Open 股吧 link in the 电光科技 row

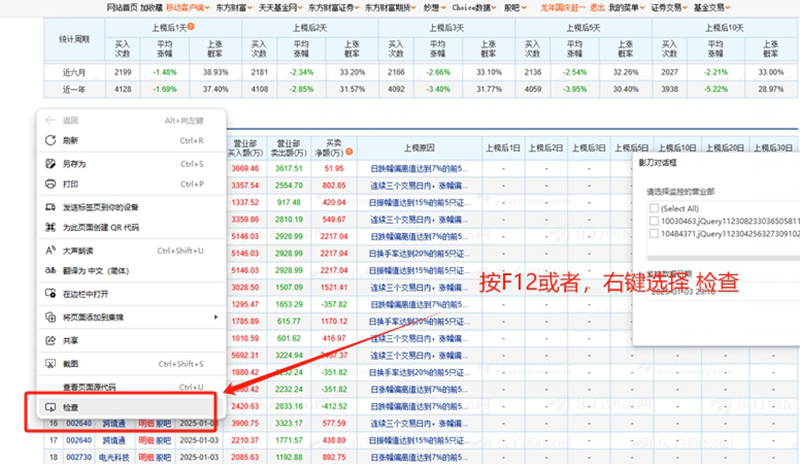(163, 457)
